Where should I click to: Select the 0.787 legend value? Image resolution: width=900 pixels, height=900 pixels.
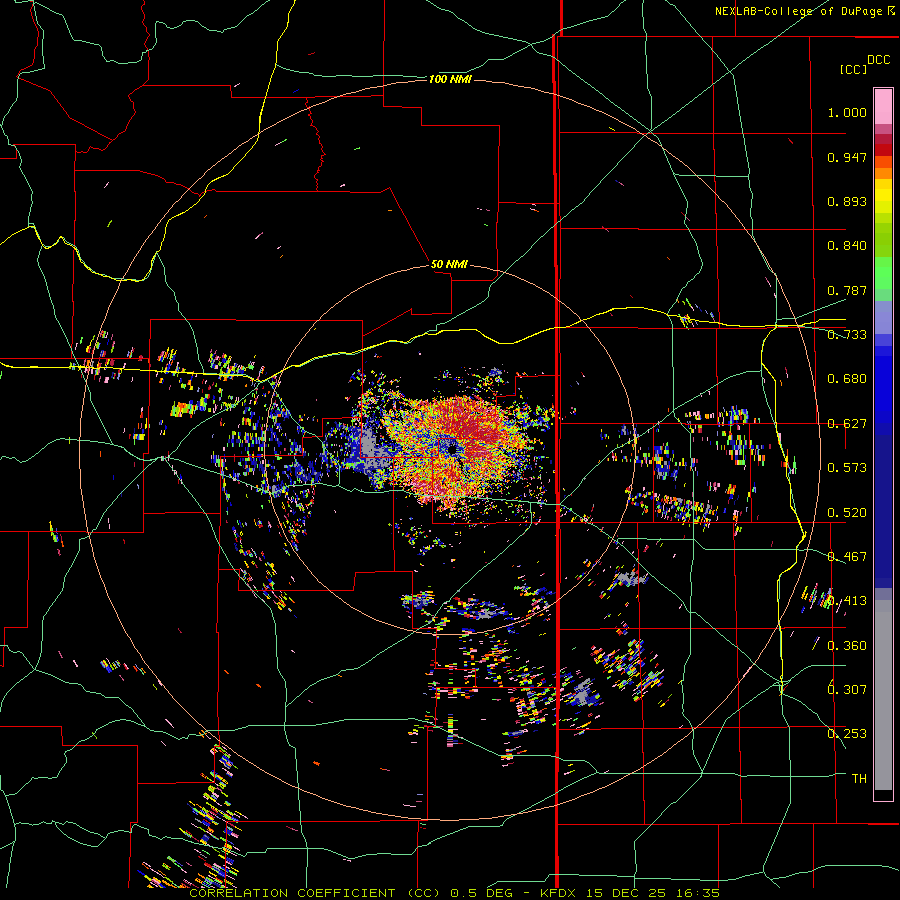pos(847,290)
